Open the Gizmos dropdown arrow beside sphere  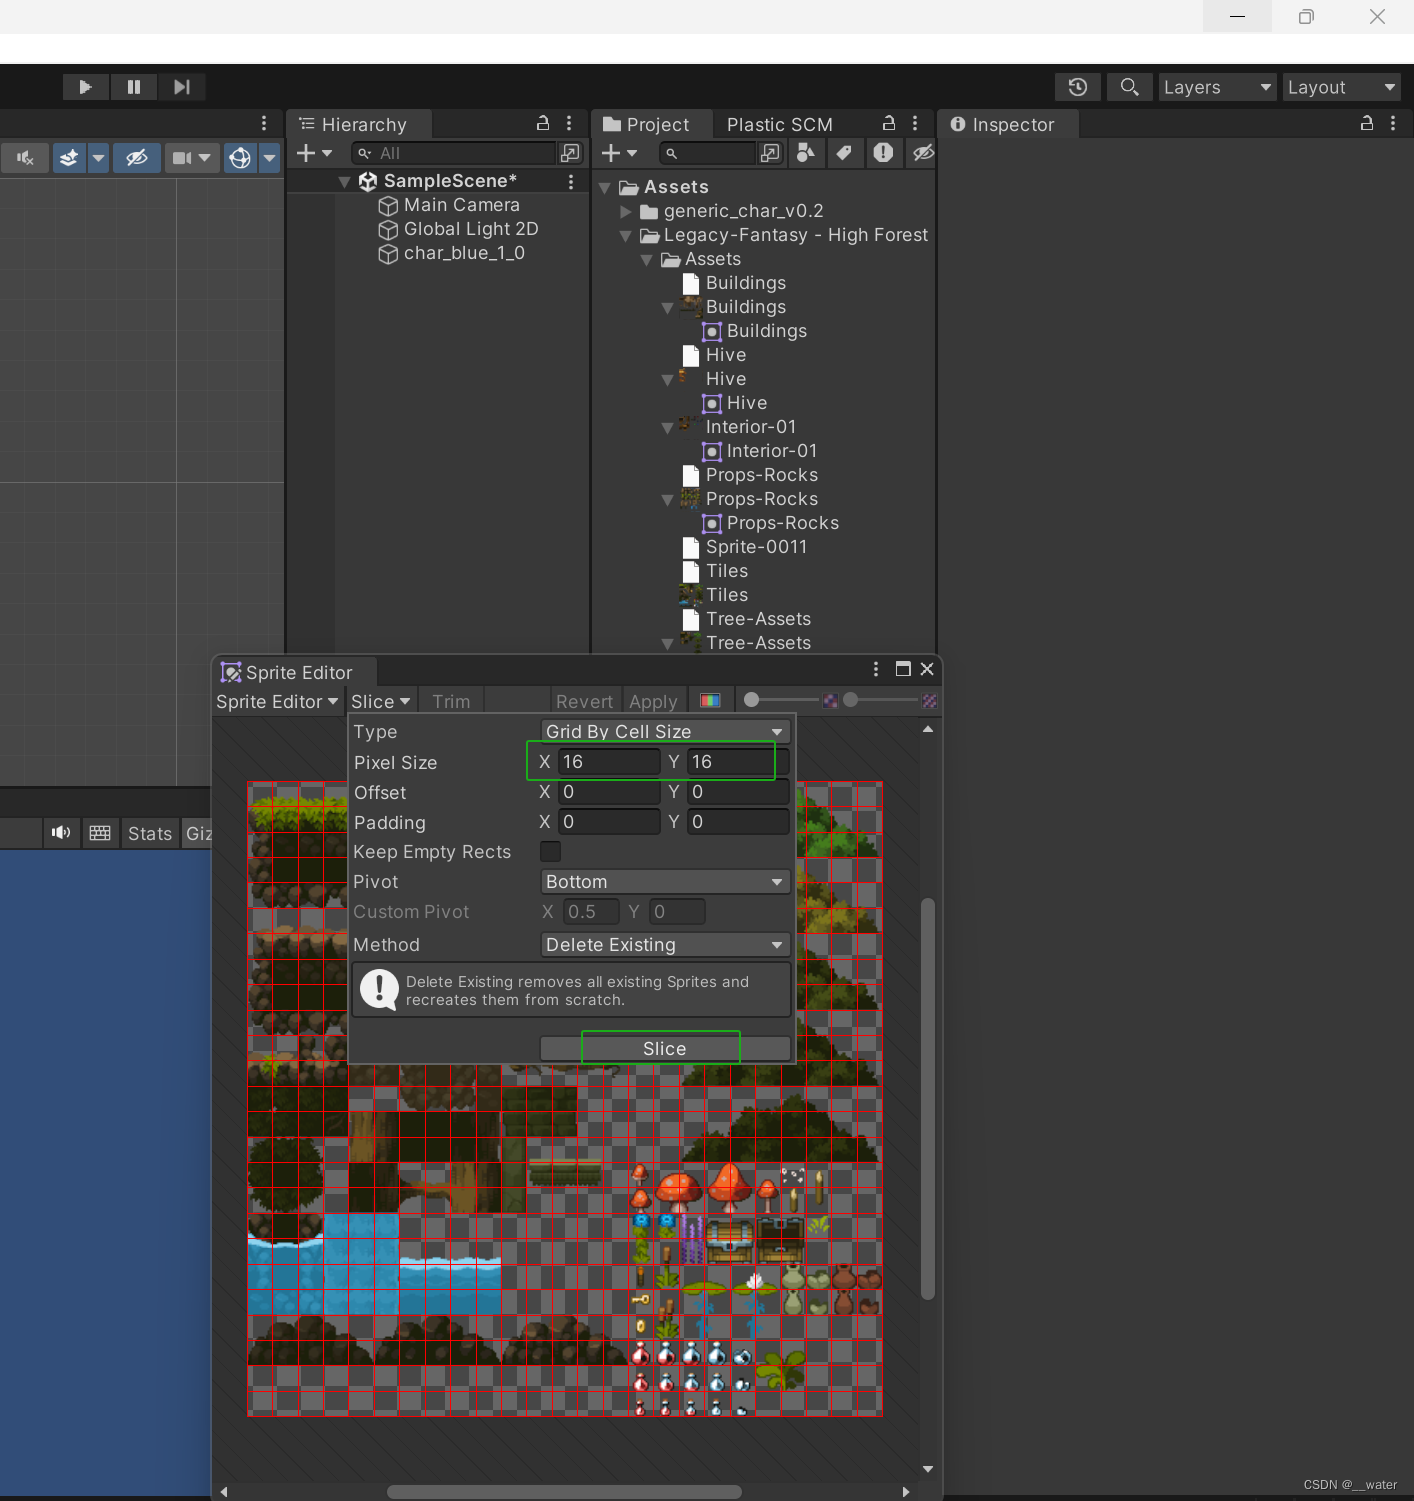269,157
